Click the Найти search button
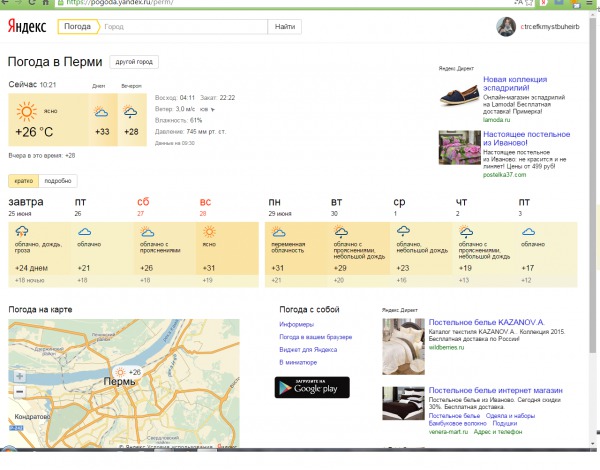The image size is (600, 470). pos(285,27)
